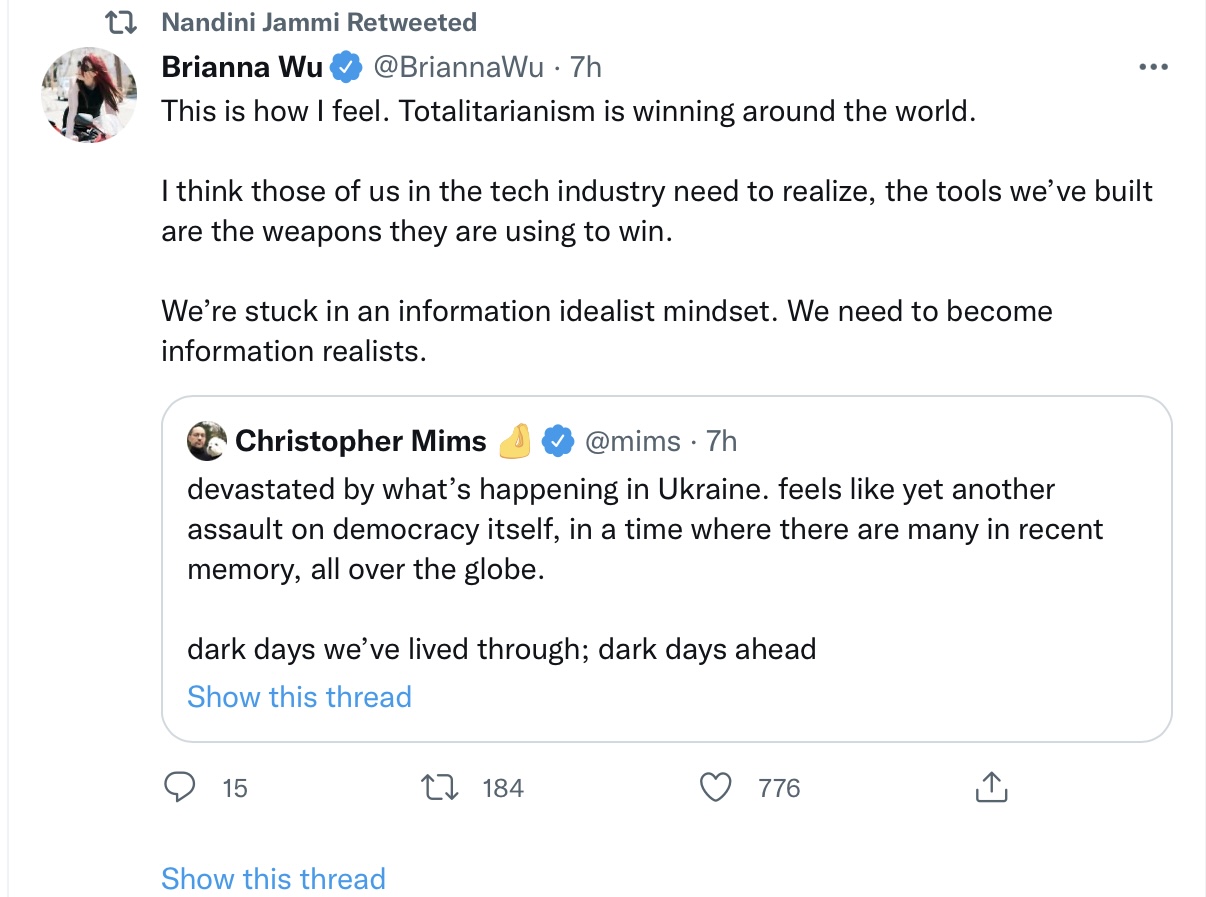Open the @BriannaWu handle link
1206x897 pixels.
click(459, 67)
